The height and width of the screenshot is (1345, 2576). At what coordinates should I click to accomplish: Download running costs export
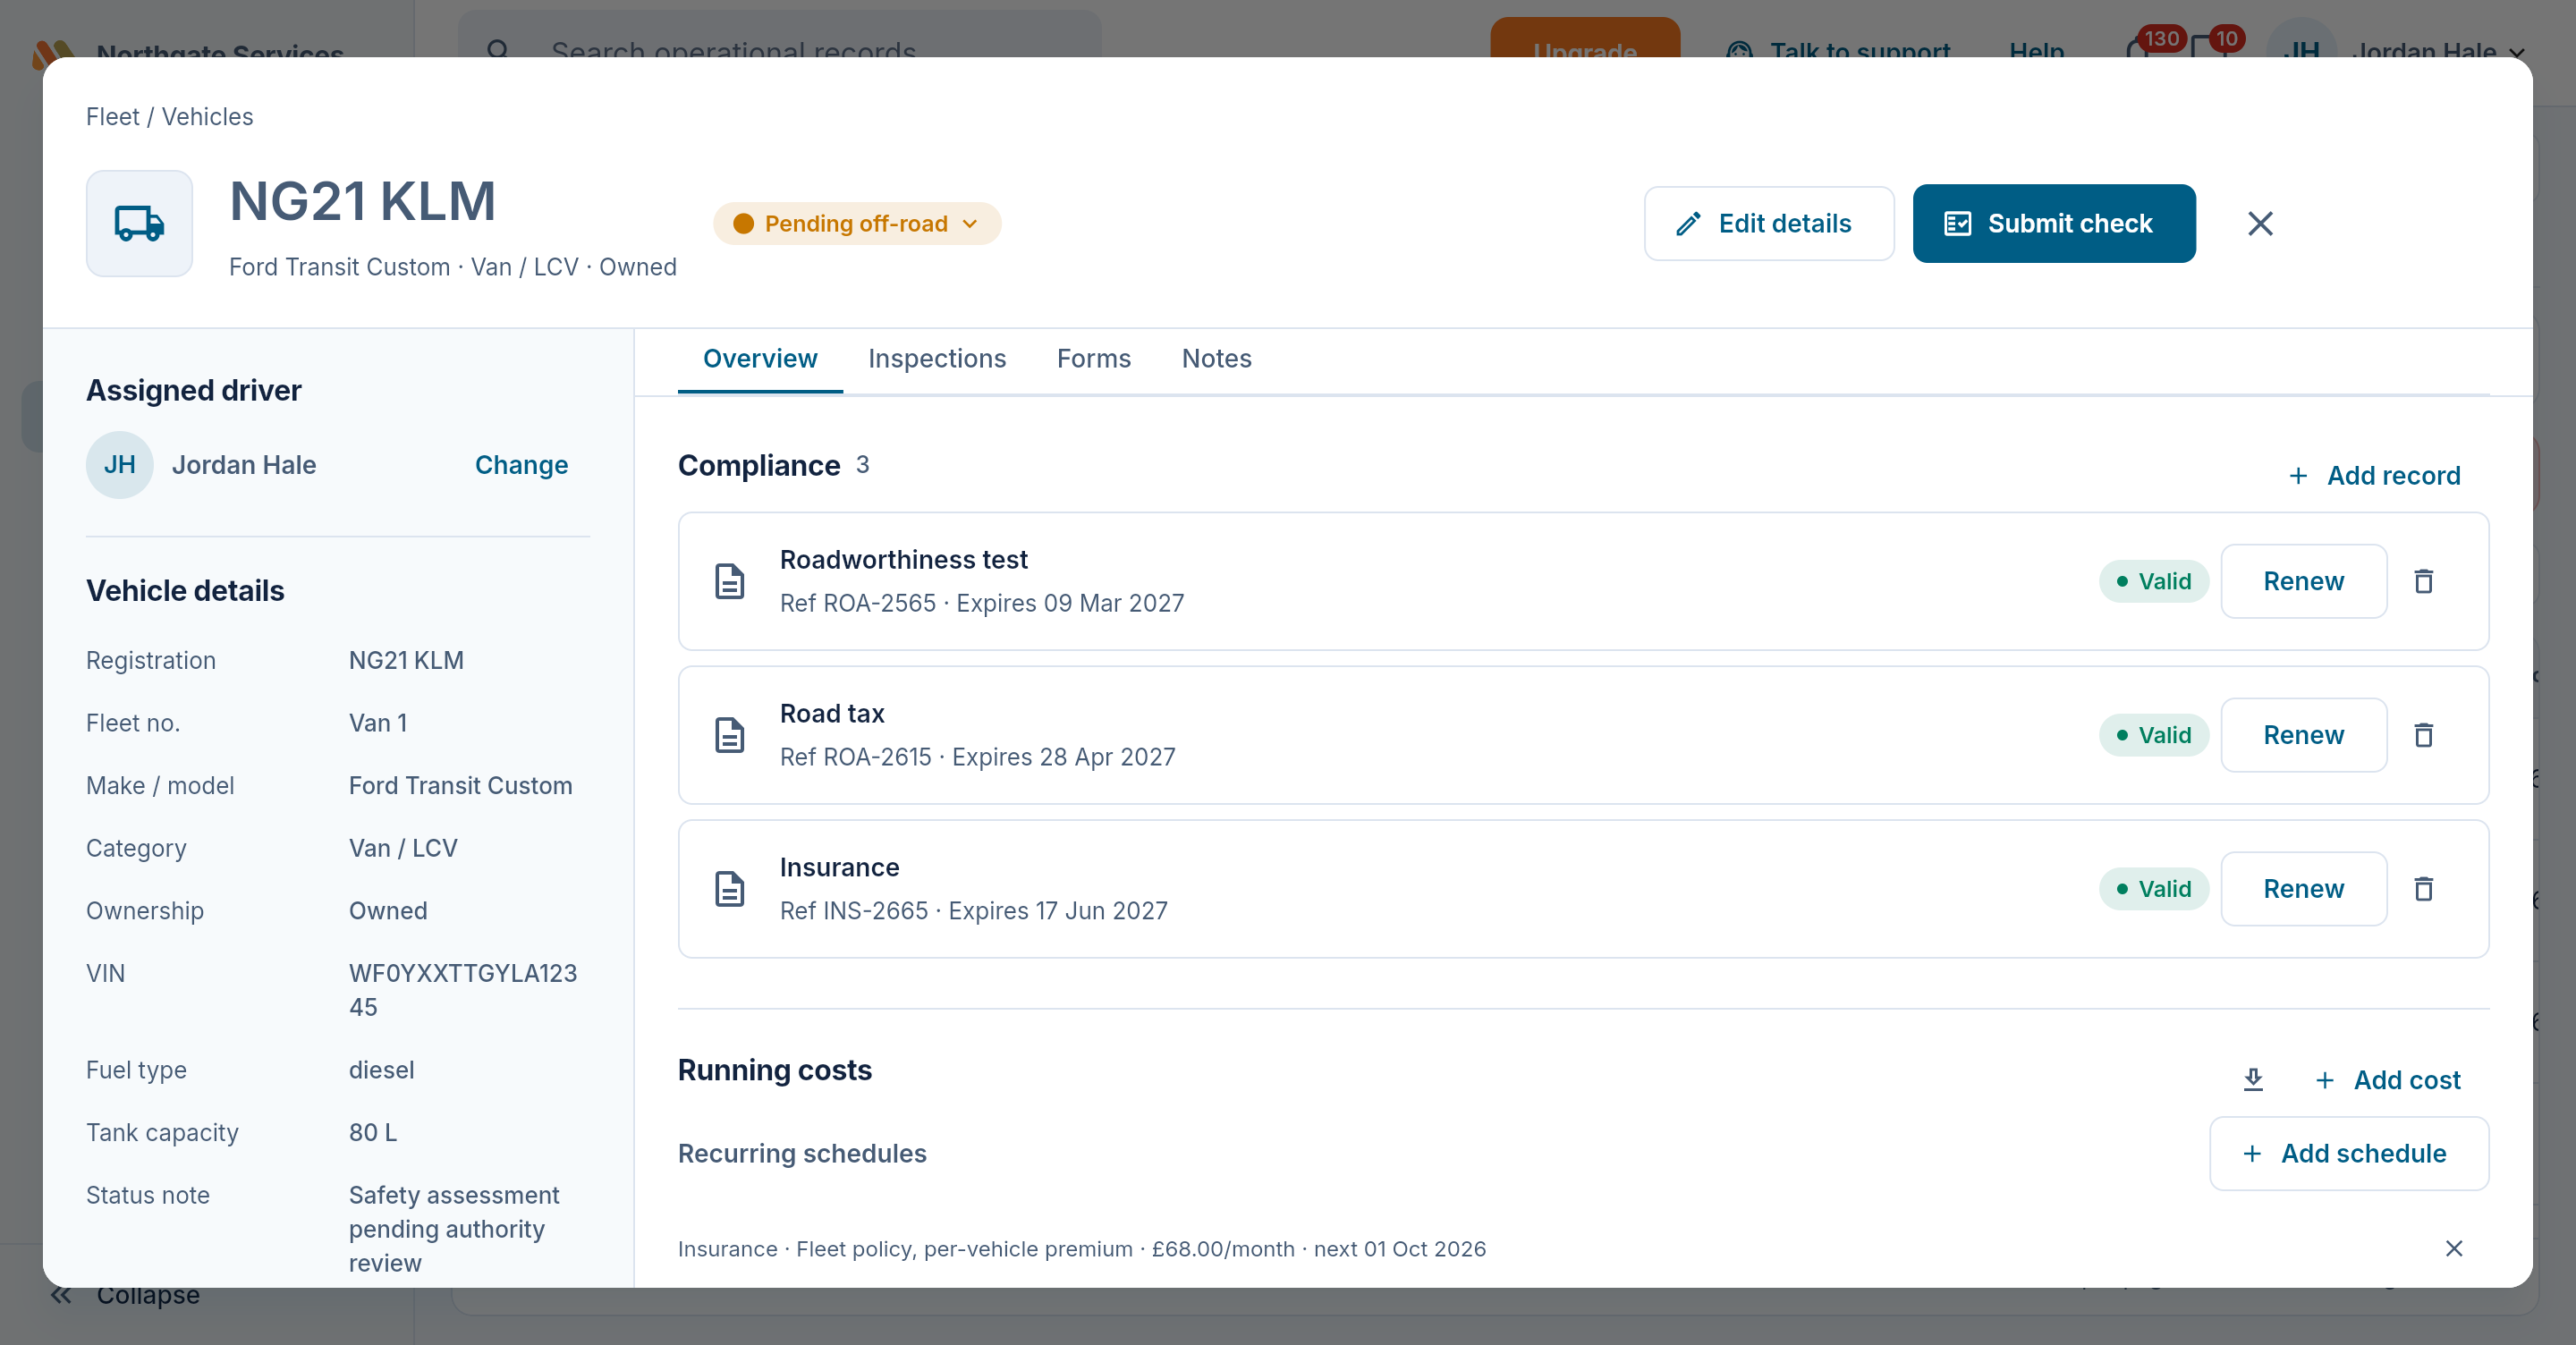coord(2252,1080)
